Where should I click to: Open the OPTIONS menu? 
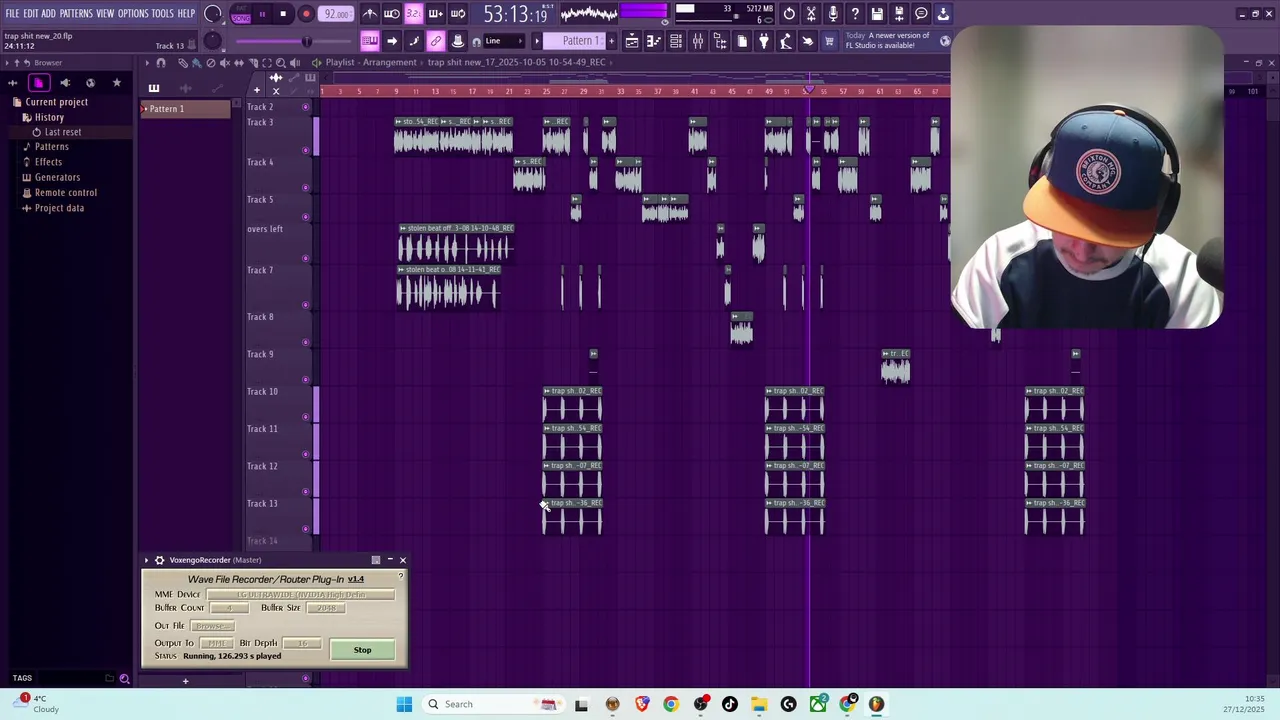133,14
